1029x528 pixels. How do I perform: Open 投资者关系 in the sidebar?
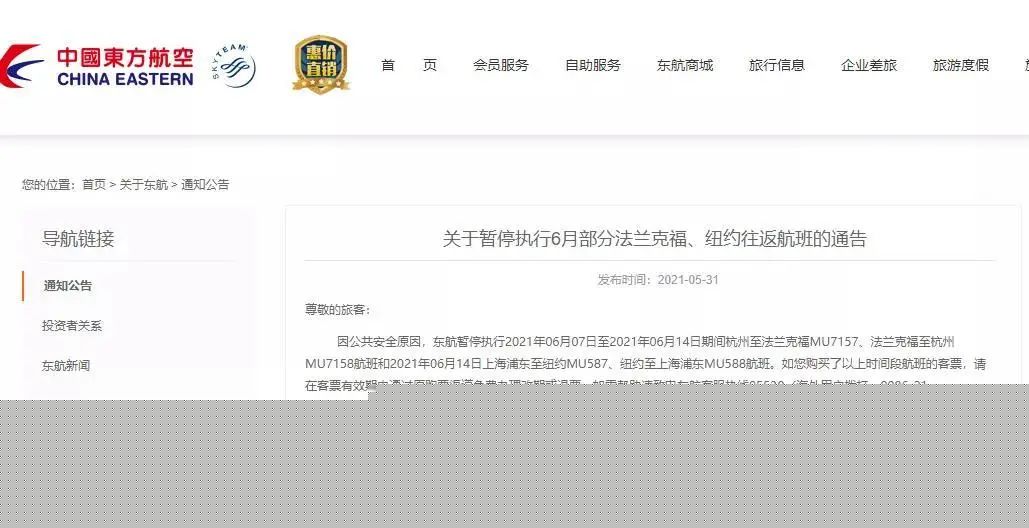tap(72, 326)
